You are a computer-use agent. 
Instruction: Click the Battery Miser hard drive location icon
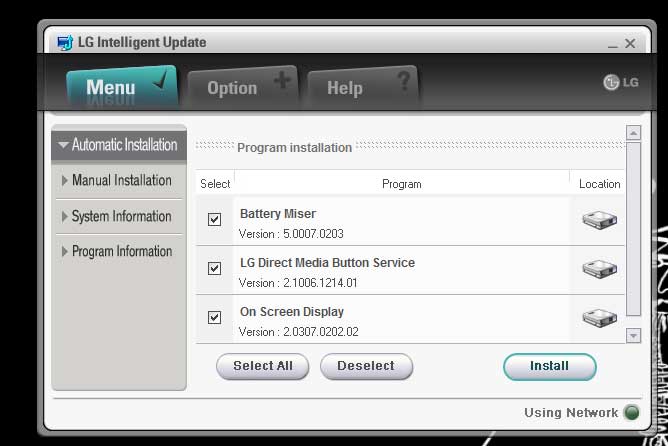coord(599,220)
